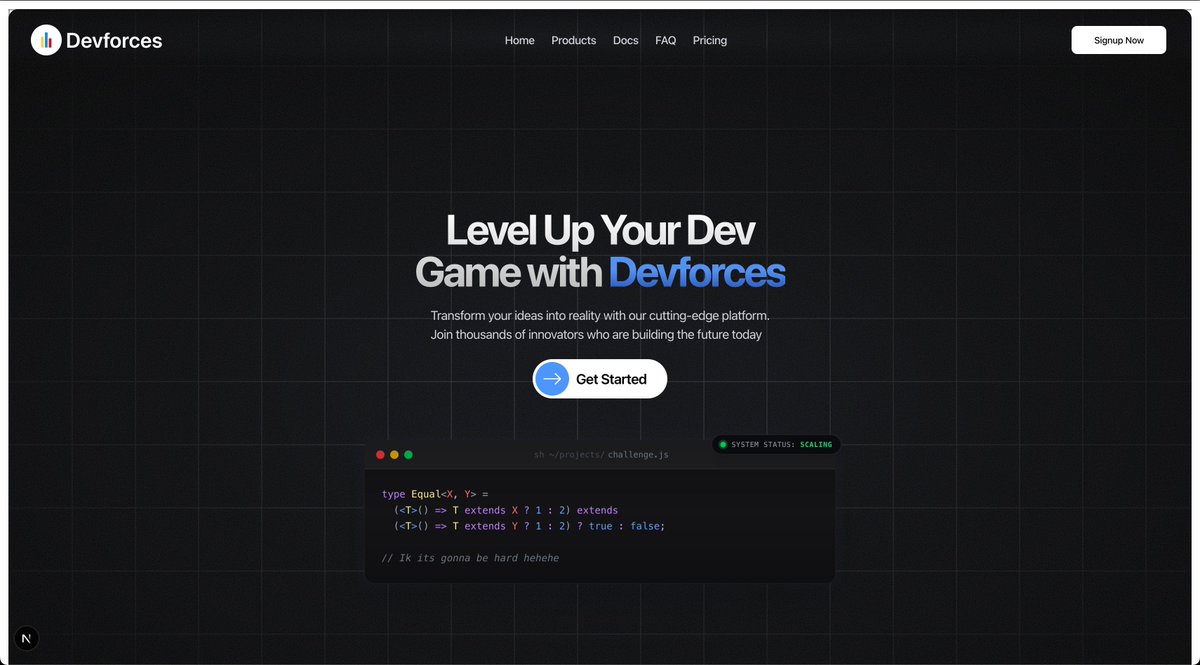Click the red dot in the code window
The height and width of the screenshot is (665, 1200).
(x=380, y=455)
